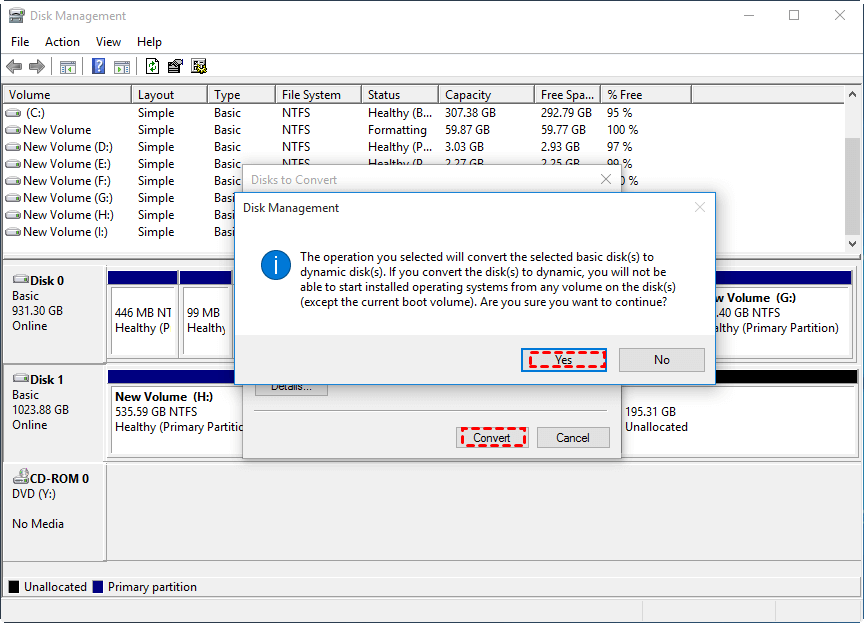Open the Help menu
The height and width of the screenshot is (623, 864).
pos(149,42)
